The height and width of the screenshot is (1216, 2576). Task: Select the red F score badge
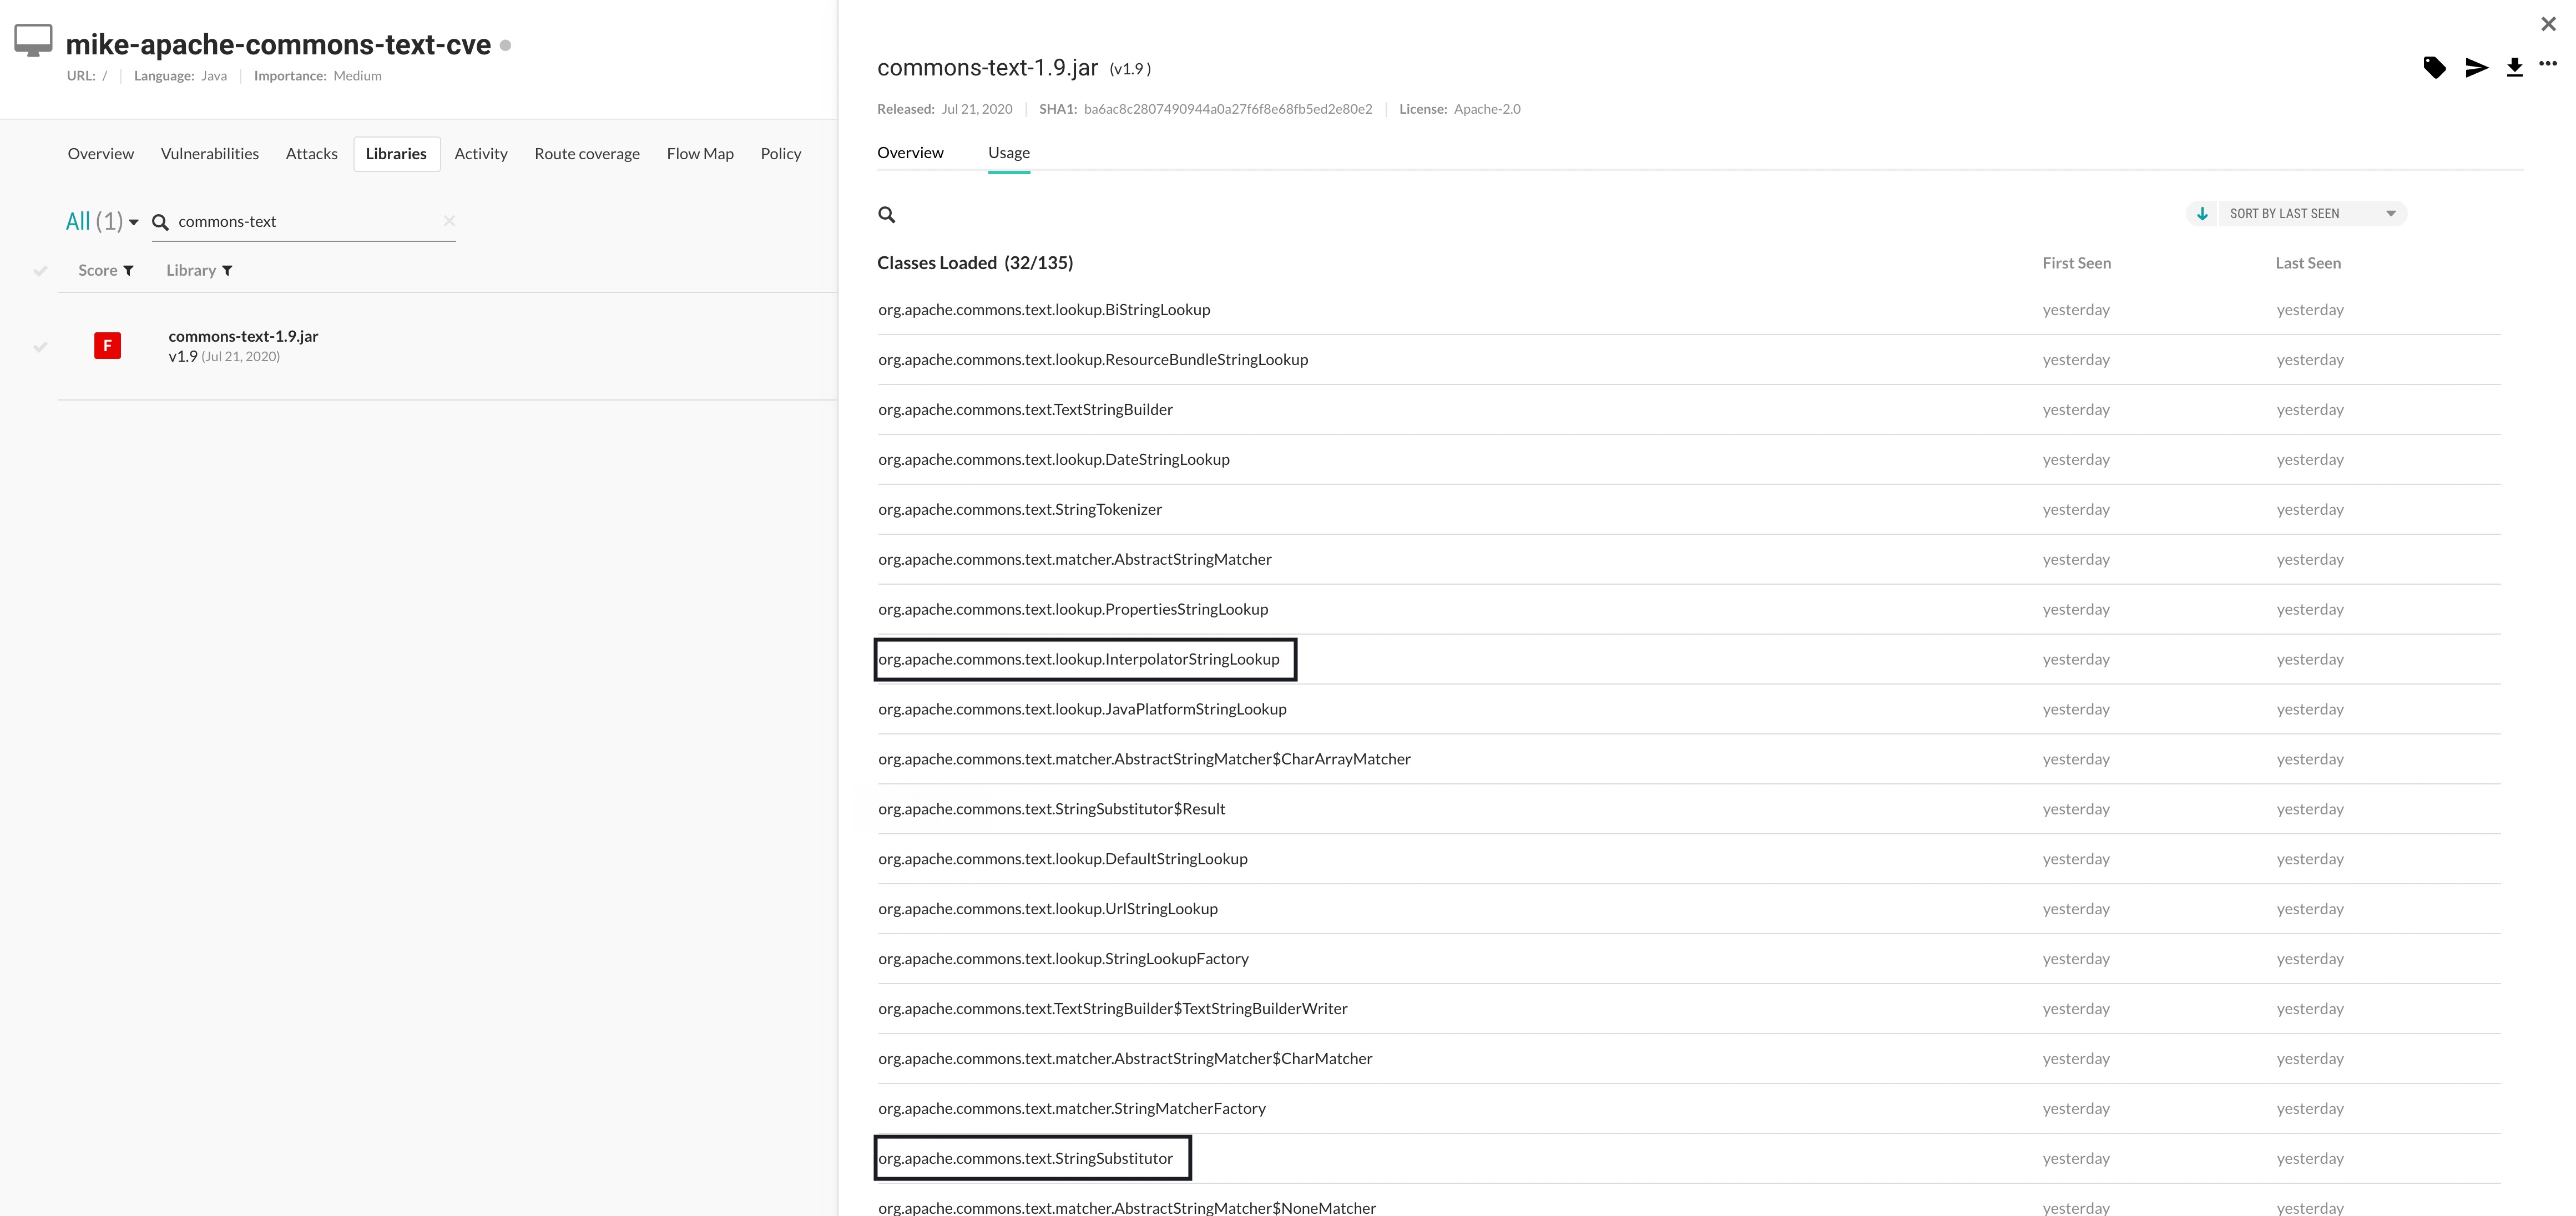(107, 345)
